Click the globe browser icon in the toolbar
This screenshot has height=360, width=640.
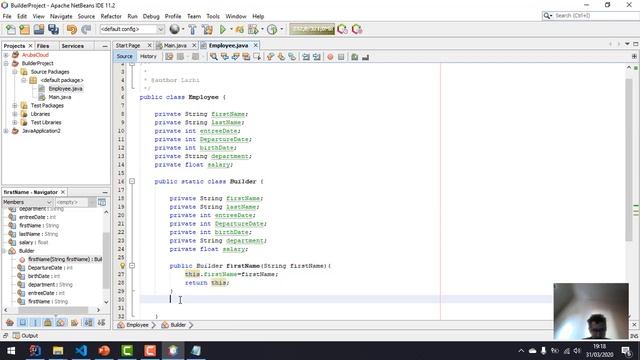tap(175, 29)
